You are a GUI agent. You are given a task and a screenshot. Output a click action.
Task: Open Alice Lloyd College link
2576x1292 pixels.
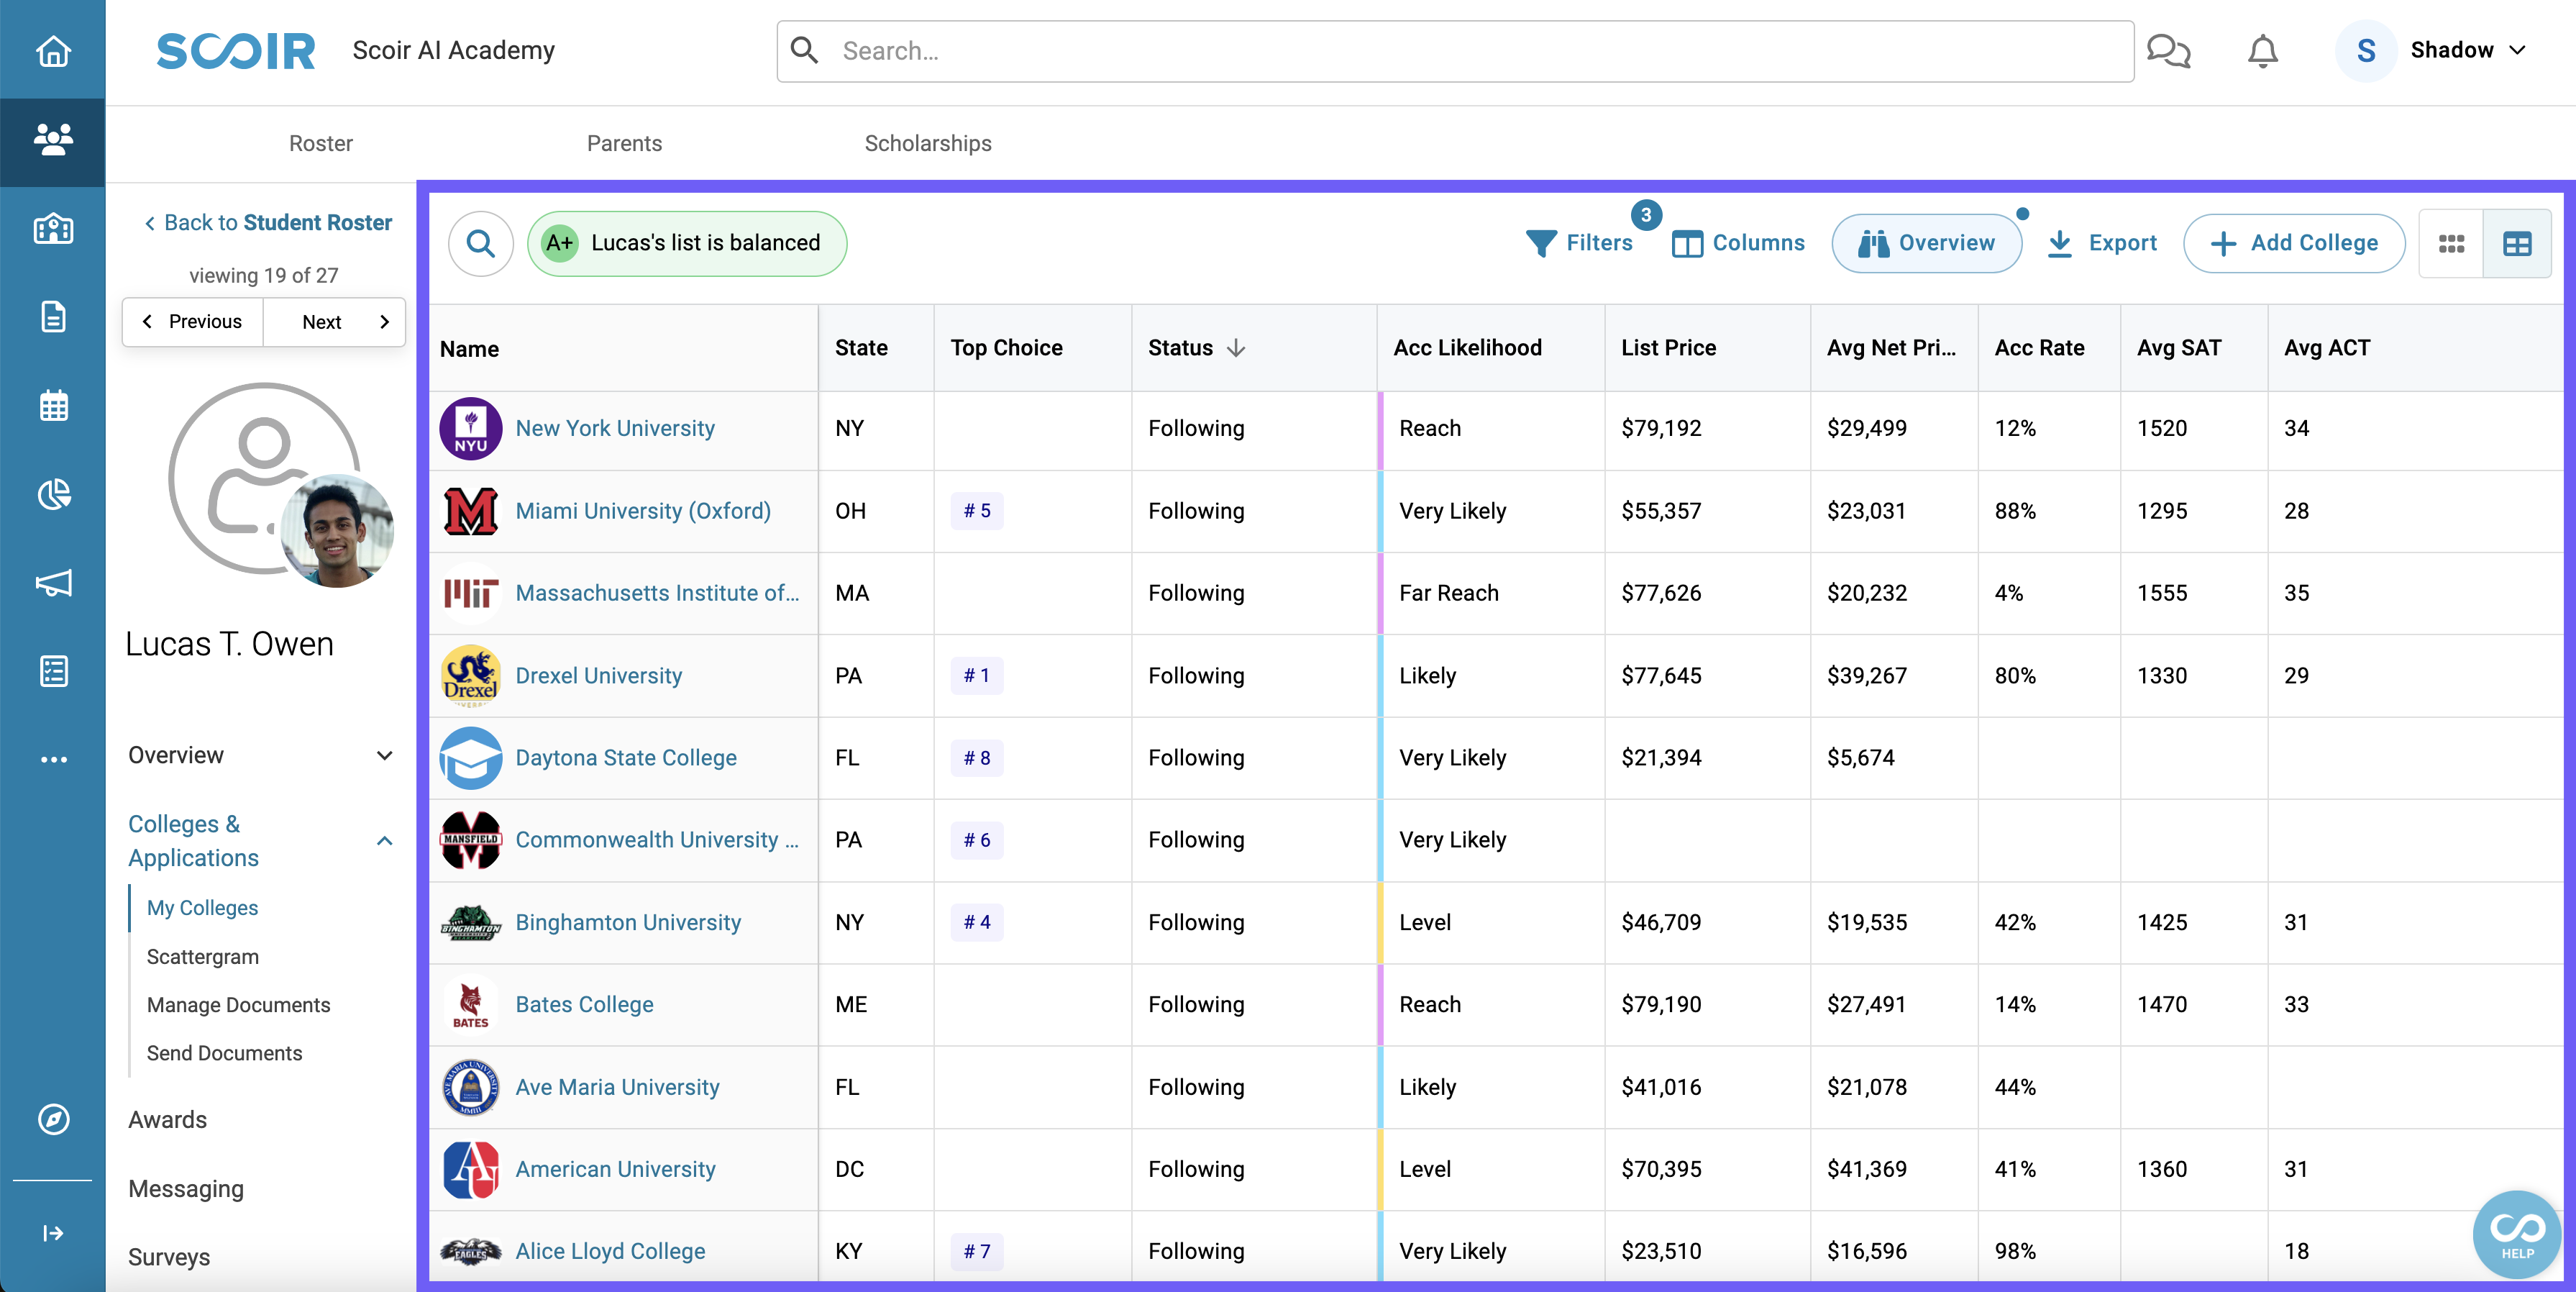(610, 1251)
